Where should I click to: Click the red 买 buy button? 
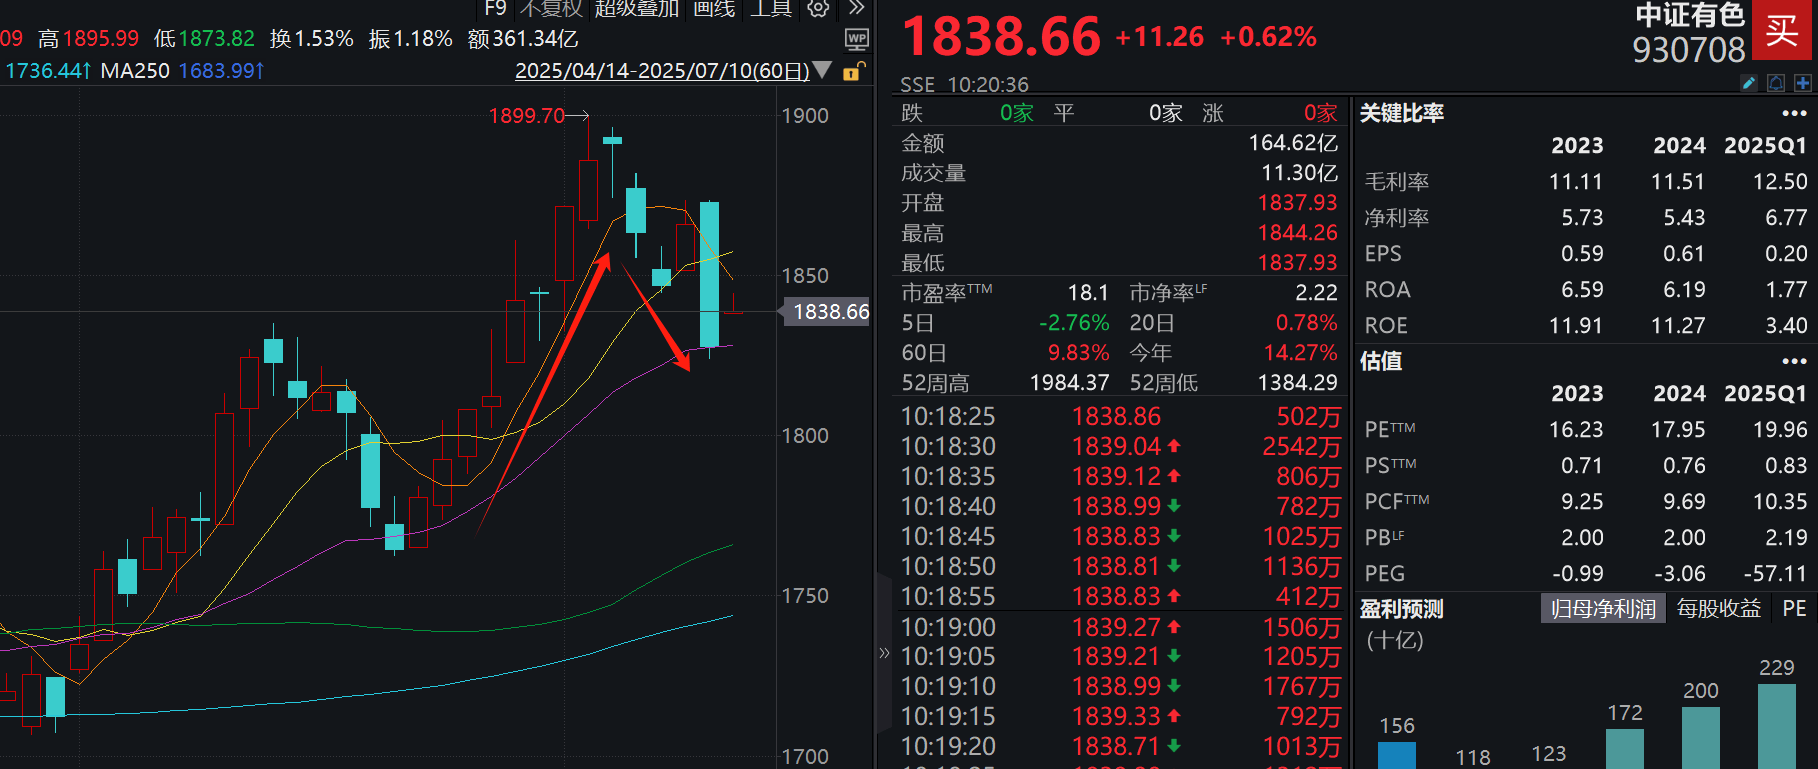[x=1781, y=31]
